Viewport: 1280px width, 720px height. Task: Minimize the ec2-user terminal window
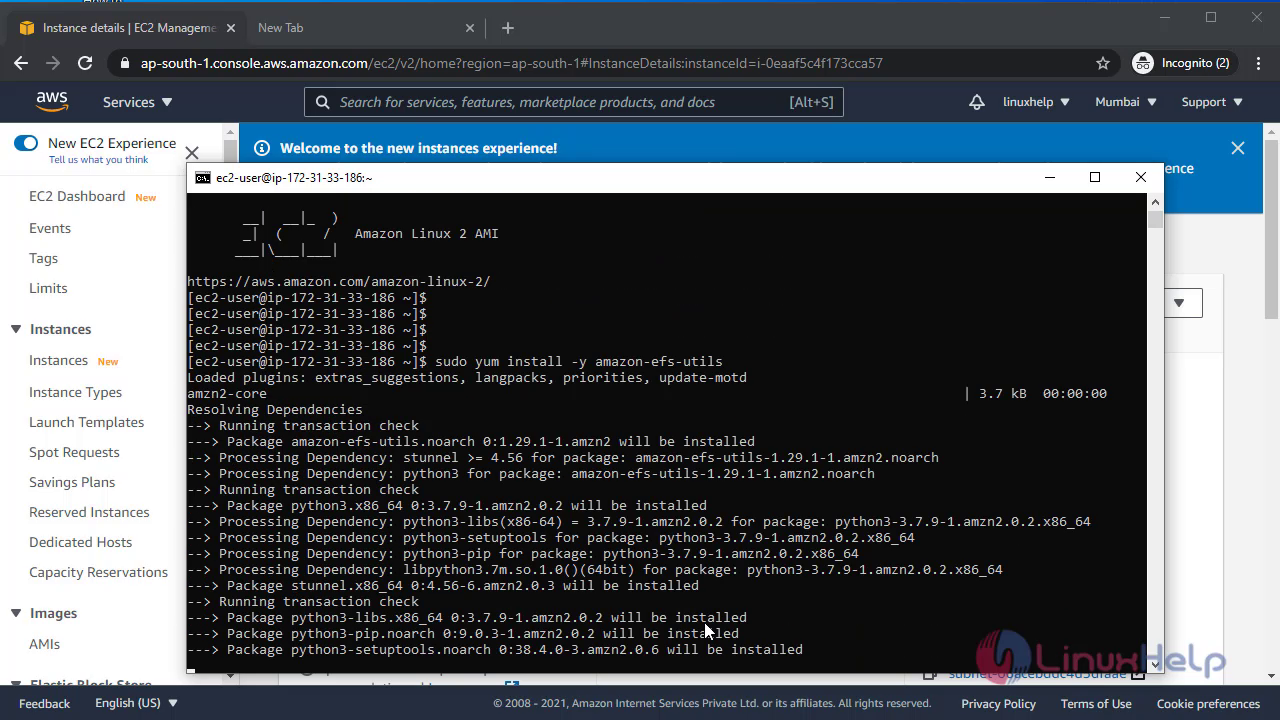pyautogui.click(x=1050, y=177)
